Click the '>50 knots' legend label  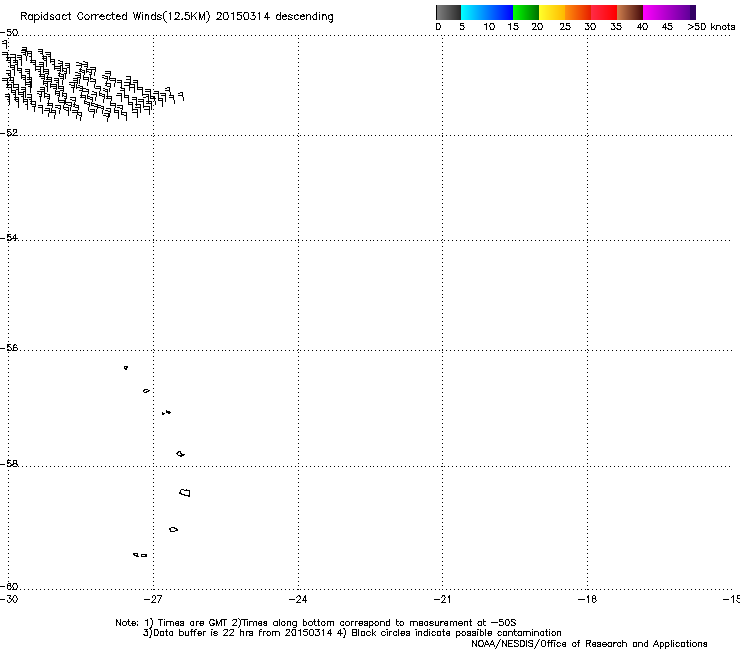point(711,27)
